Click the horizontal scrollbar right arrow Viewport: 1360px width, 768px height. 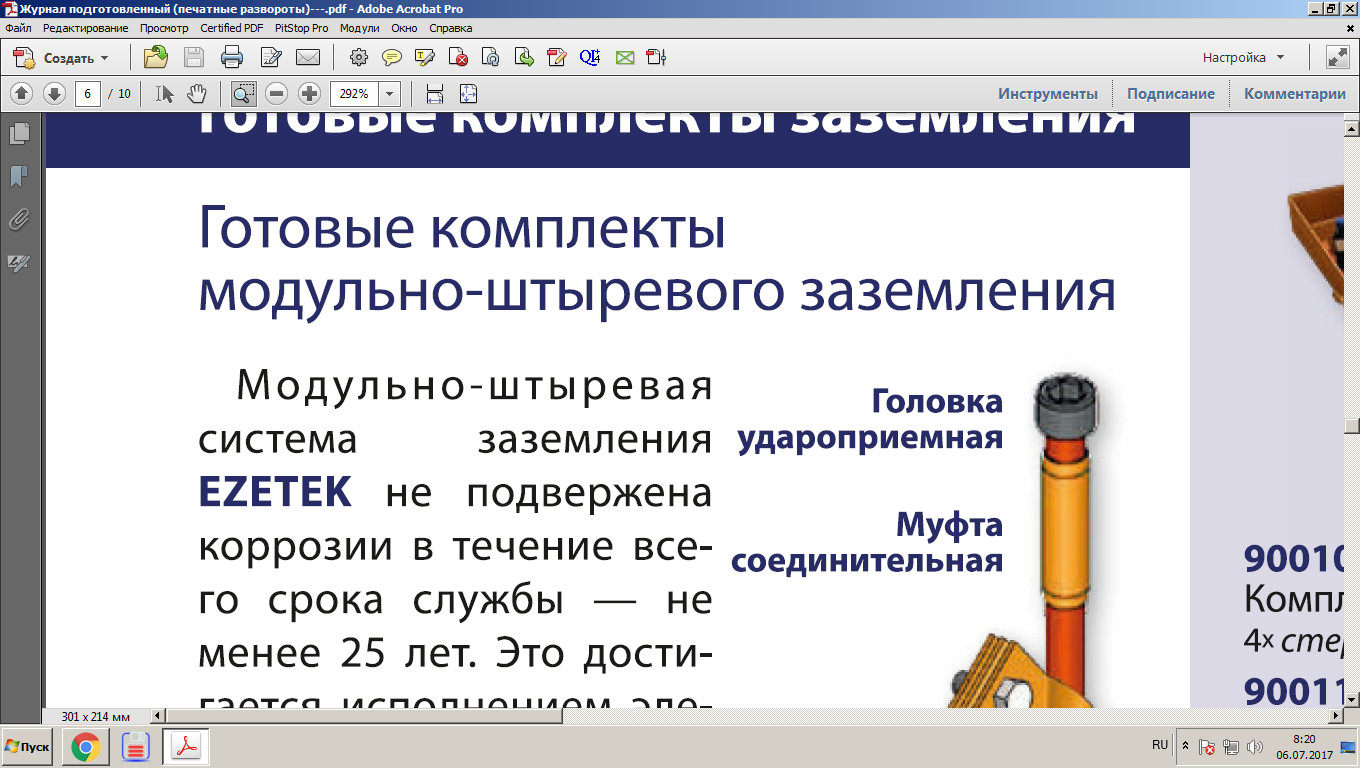point(1334,716)
